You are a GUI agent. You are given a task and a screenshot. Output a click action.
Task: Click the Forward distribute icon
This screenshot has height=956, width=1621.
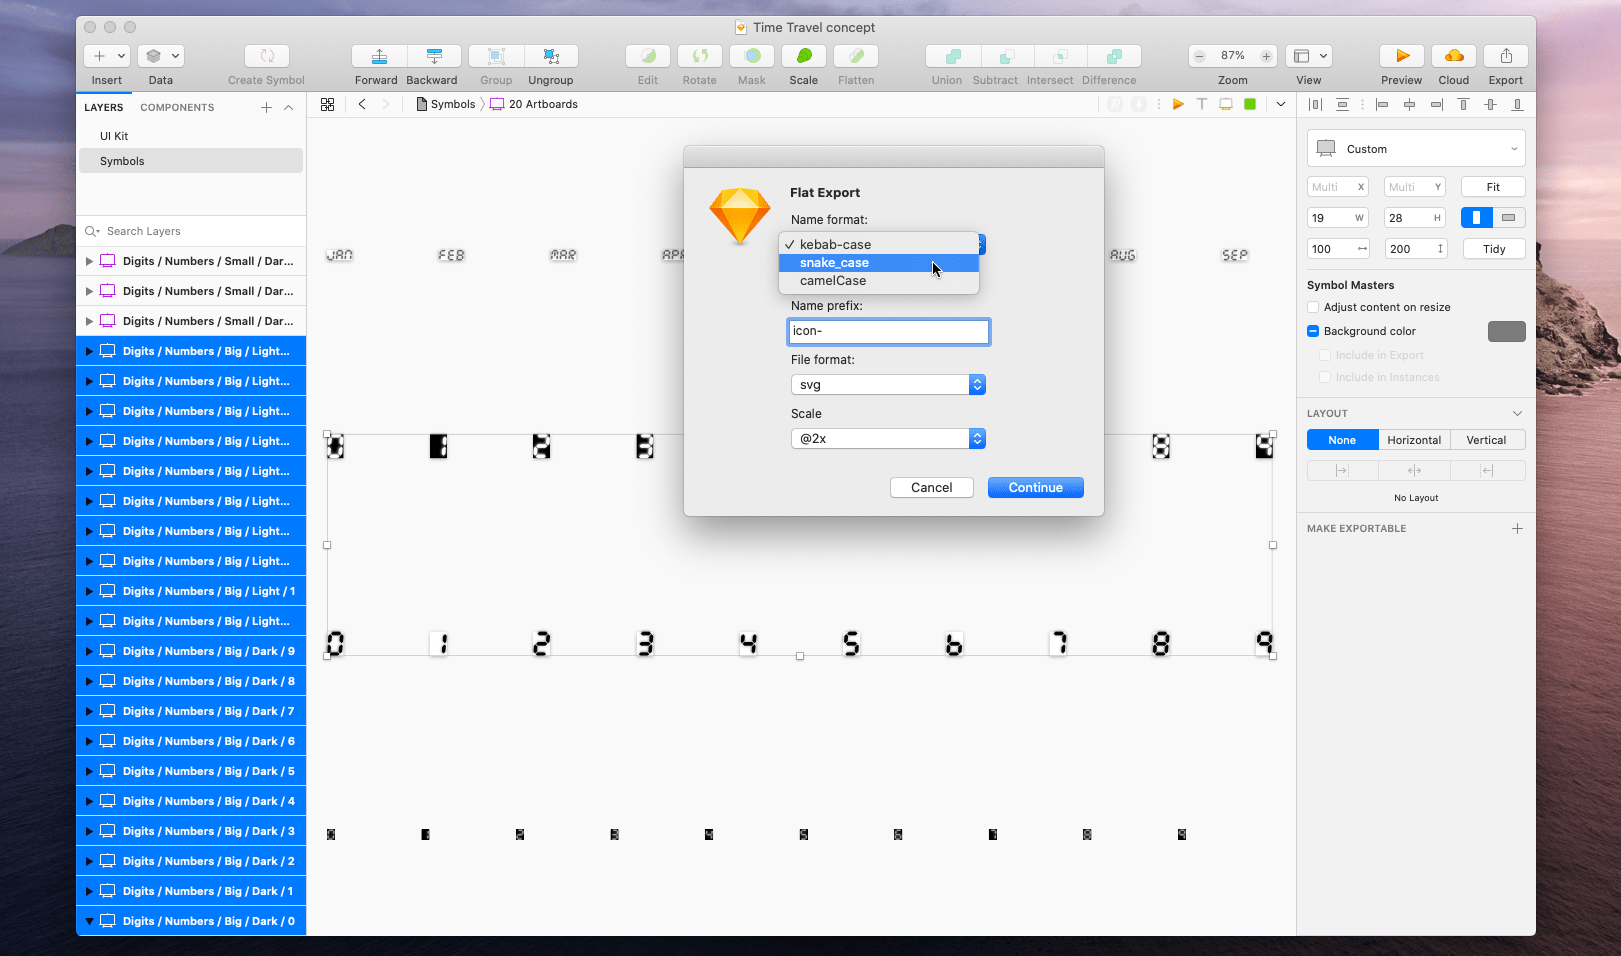[x=377, y=56]
